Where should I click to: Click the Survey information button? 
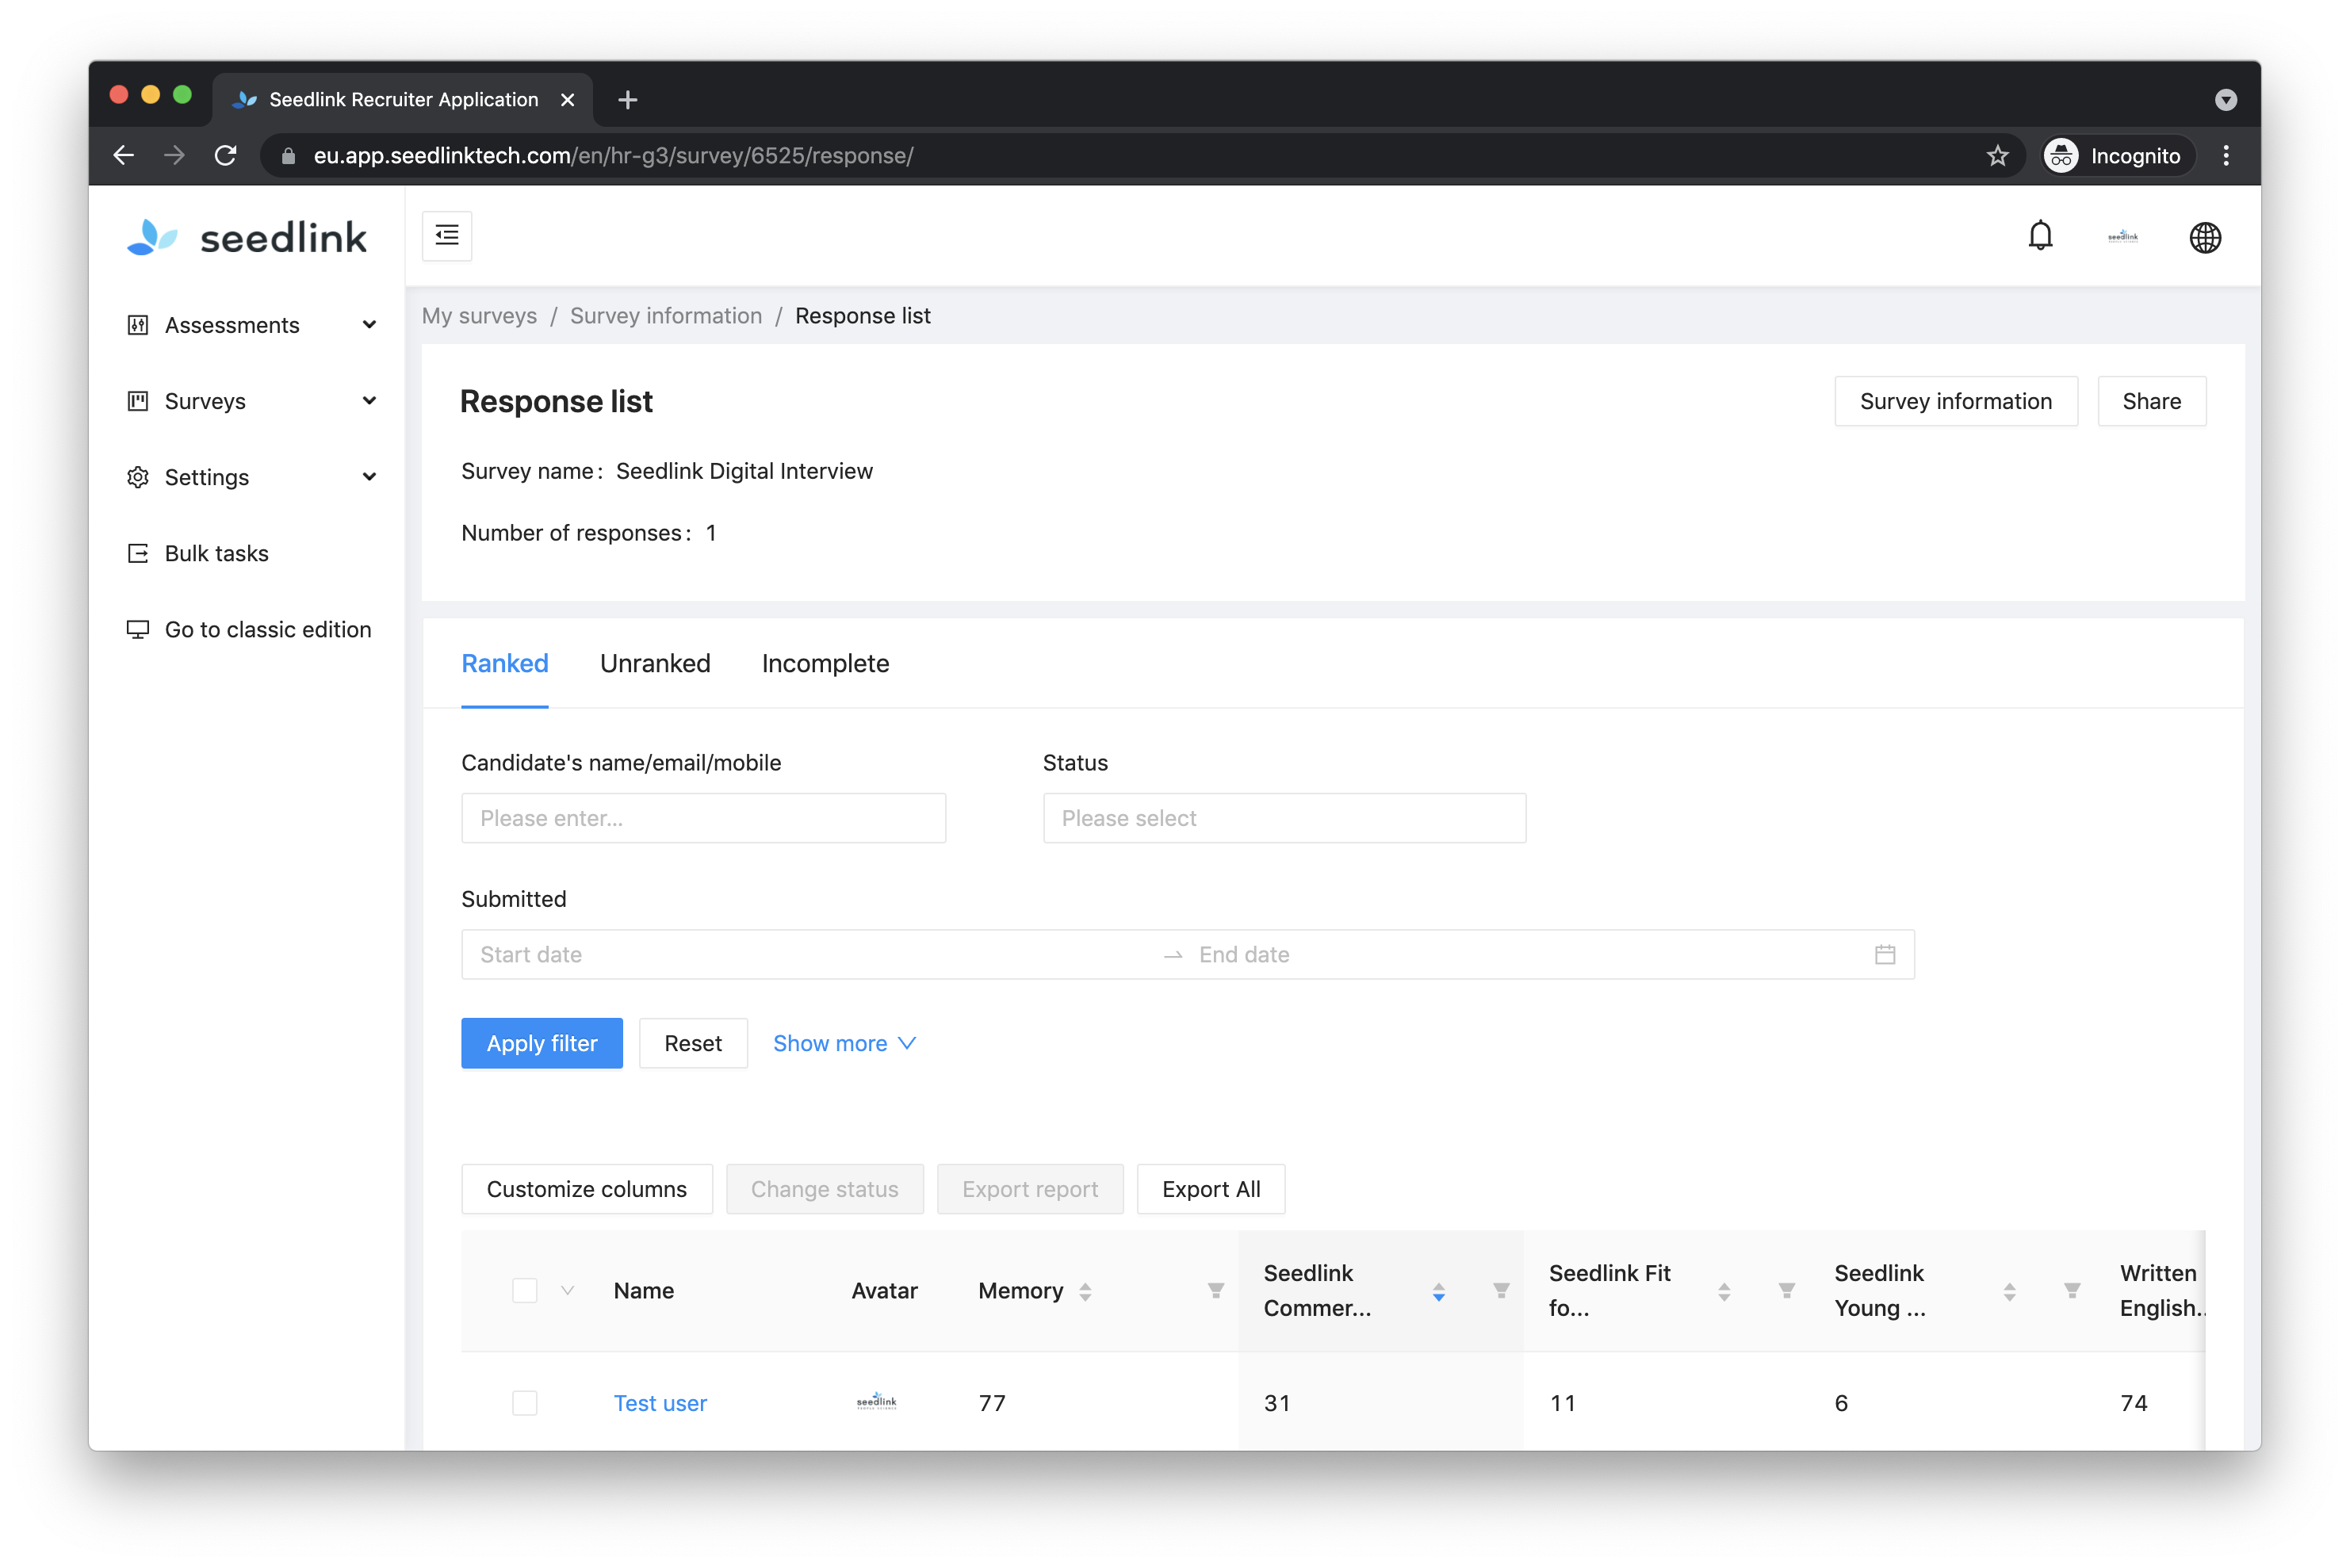(x=1955, y=401)
